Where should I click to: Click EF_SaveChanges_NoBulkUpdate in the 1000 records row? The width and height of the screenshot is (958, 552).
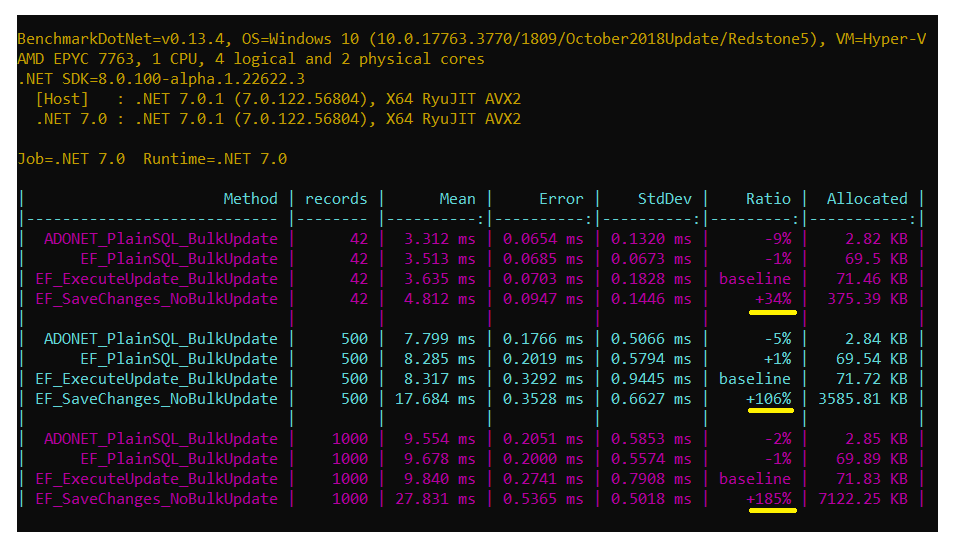click(x=156, y=499)
